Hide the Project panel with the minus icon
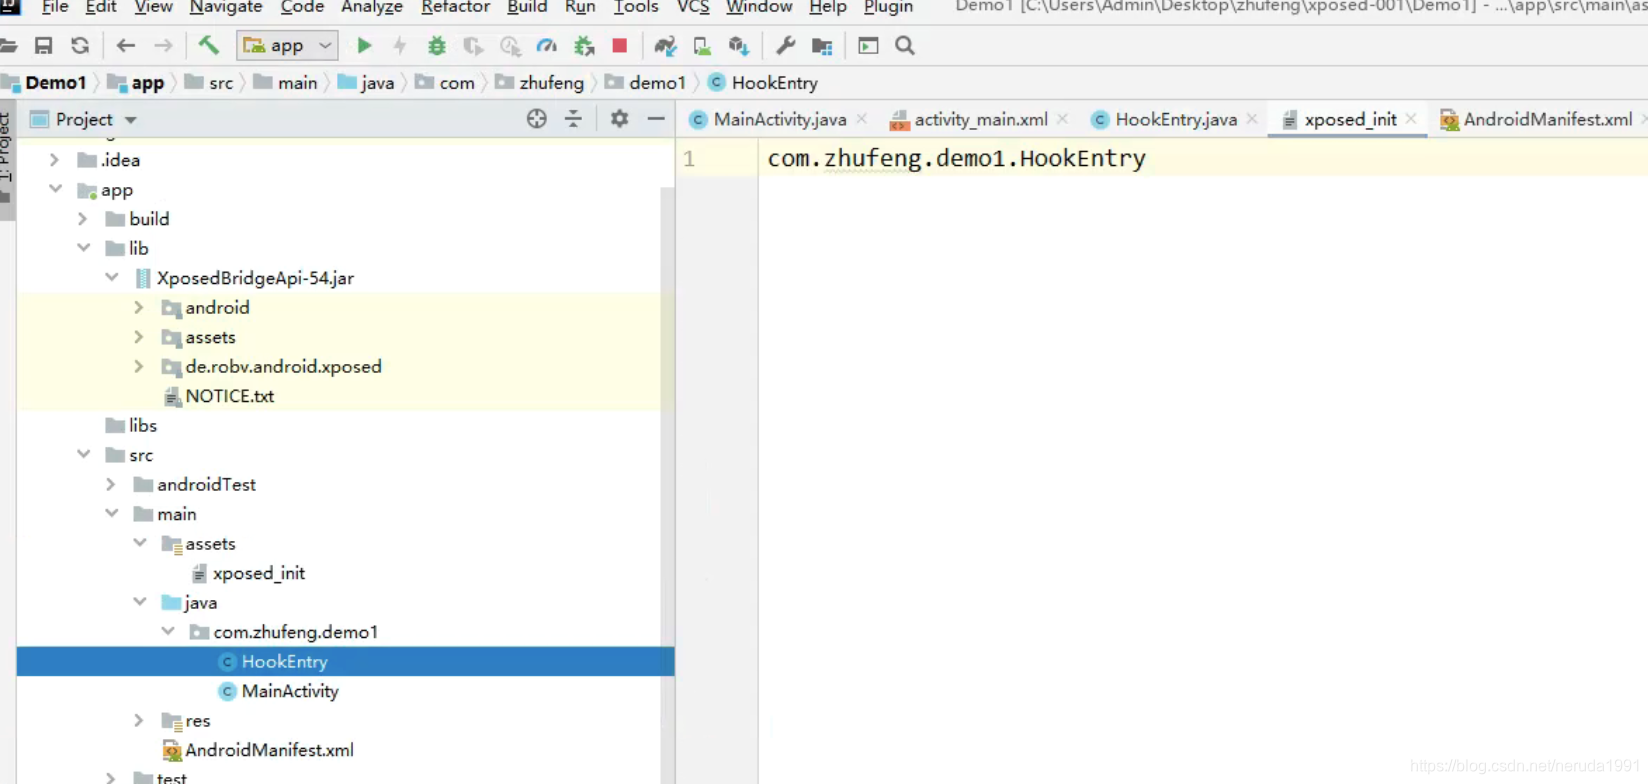The image size is (1648, 784). point(656,119)
